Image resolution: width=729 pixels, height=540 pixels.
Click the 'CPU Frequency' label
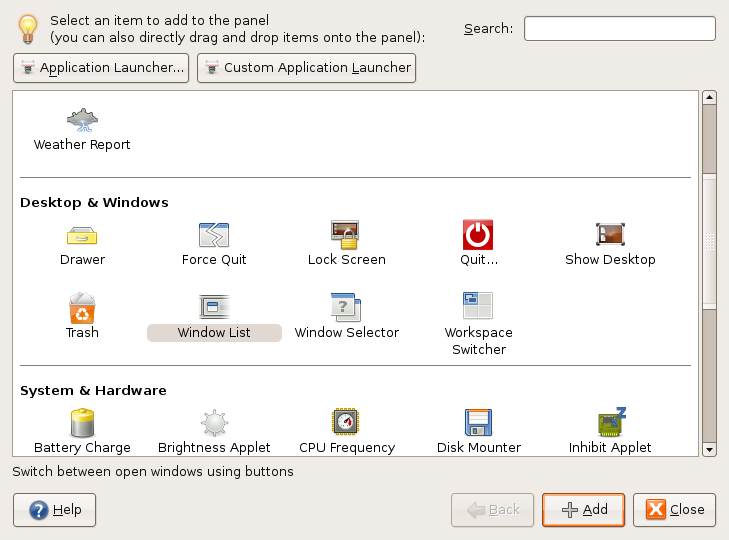[x=347, y=447]
